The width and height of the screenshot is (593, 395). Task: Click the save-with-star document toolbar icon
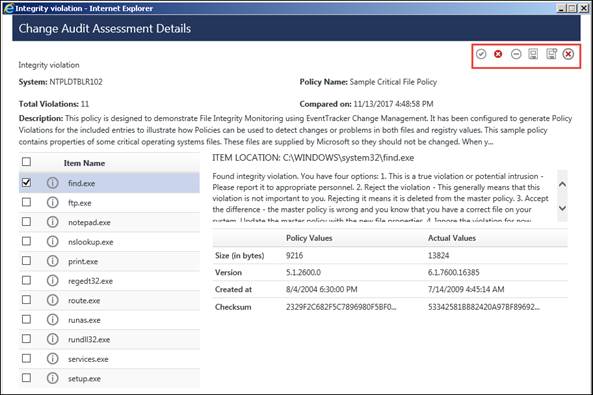(551, 54)
